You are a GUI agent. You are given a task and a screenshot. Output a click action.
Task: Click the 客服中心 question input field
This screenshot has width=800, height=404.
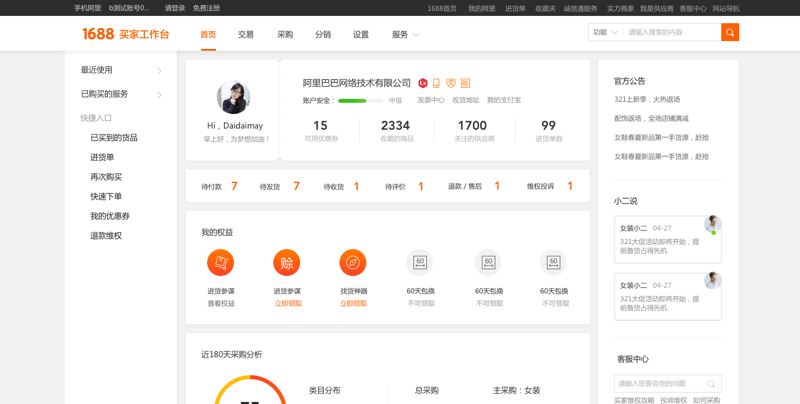667,384
